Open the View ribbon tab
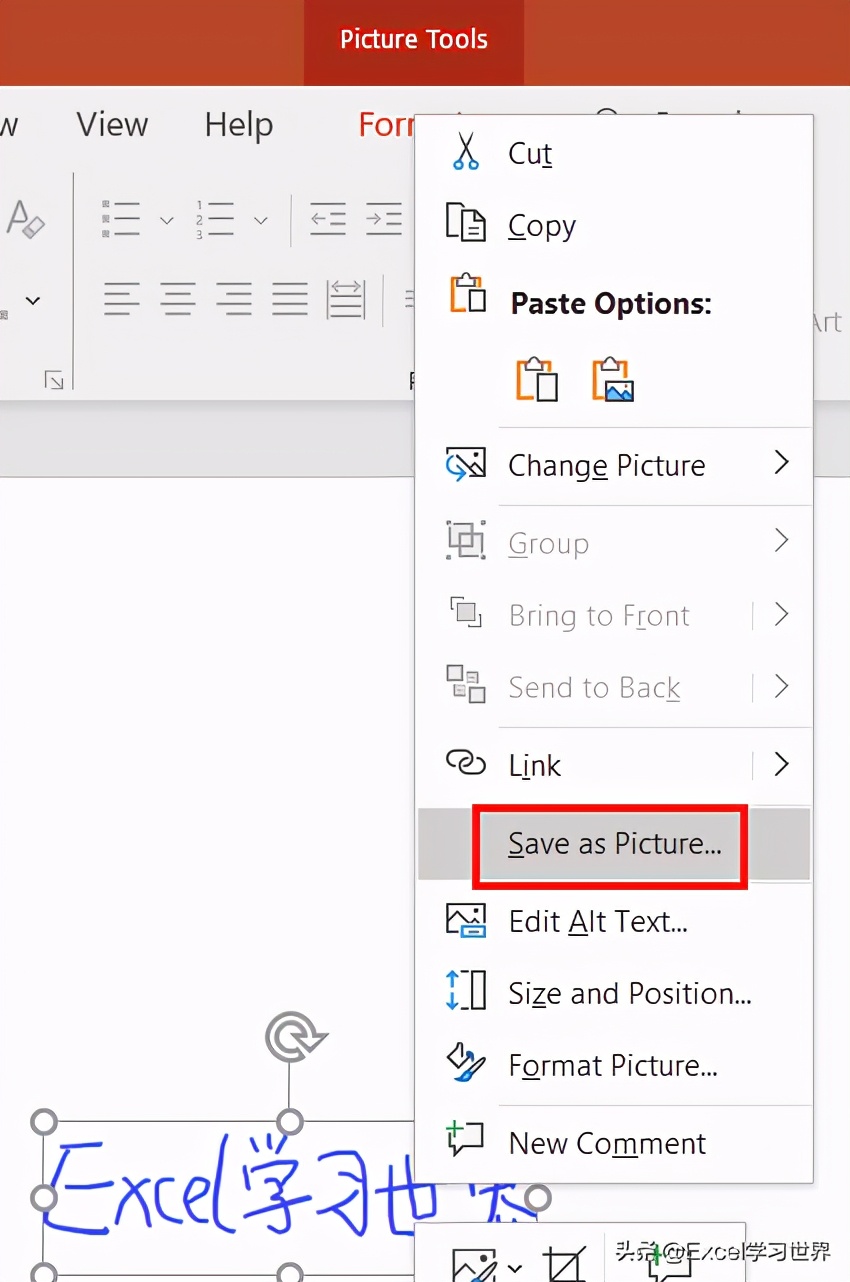Screen dimensions: 850x1282 click(x=112, y=125)
